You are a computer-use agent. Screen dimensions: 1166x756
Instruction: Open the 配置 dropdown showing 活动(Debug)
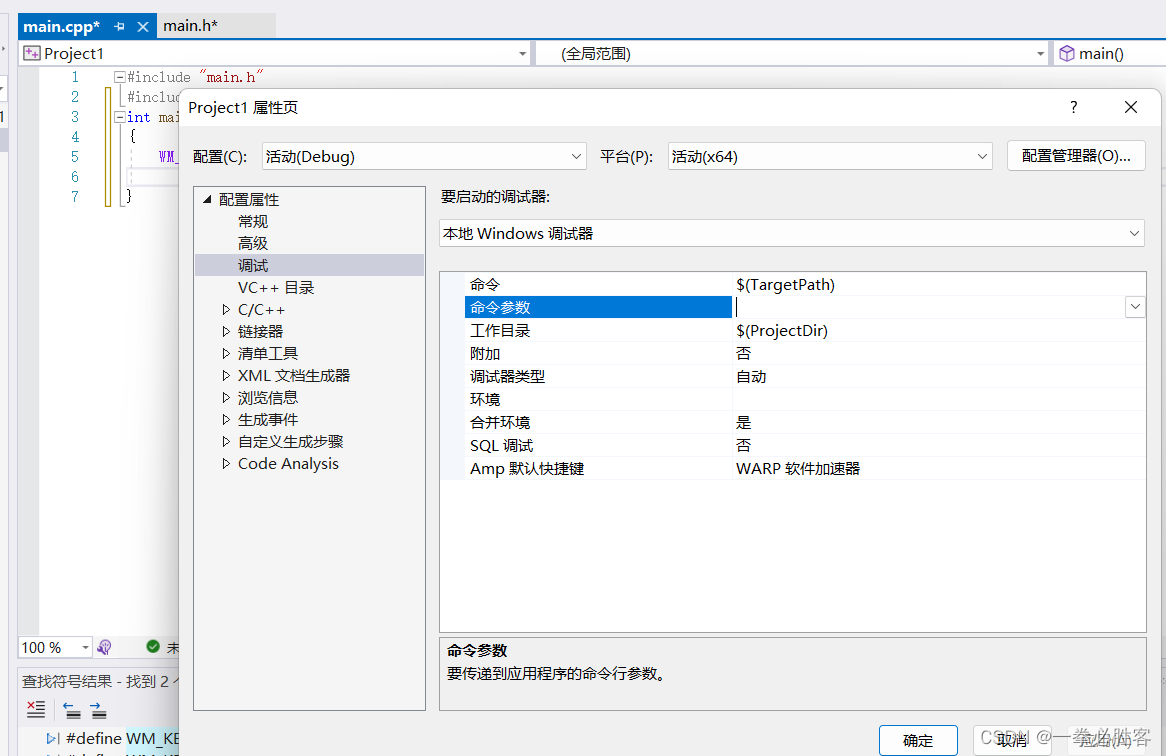pyautogui.click(x=575, y=156)
